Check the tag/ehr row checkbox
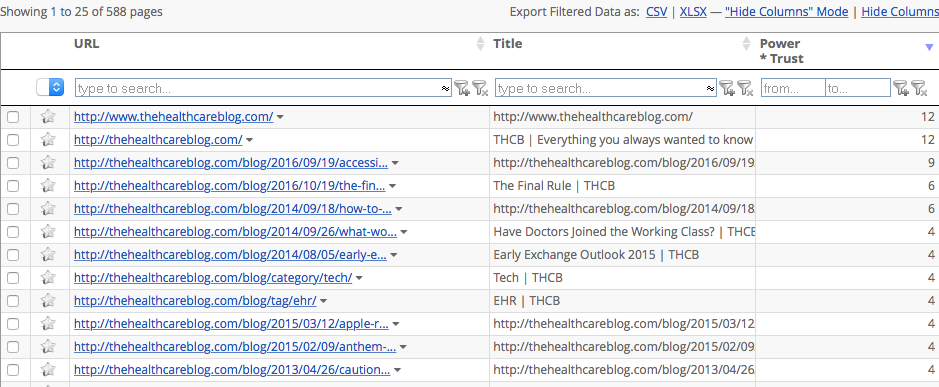The width and height of the screenshot is (939, 387). point(13,301)
